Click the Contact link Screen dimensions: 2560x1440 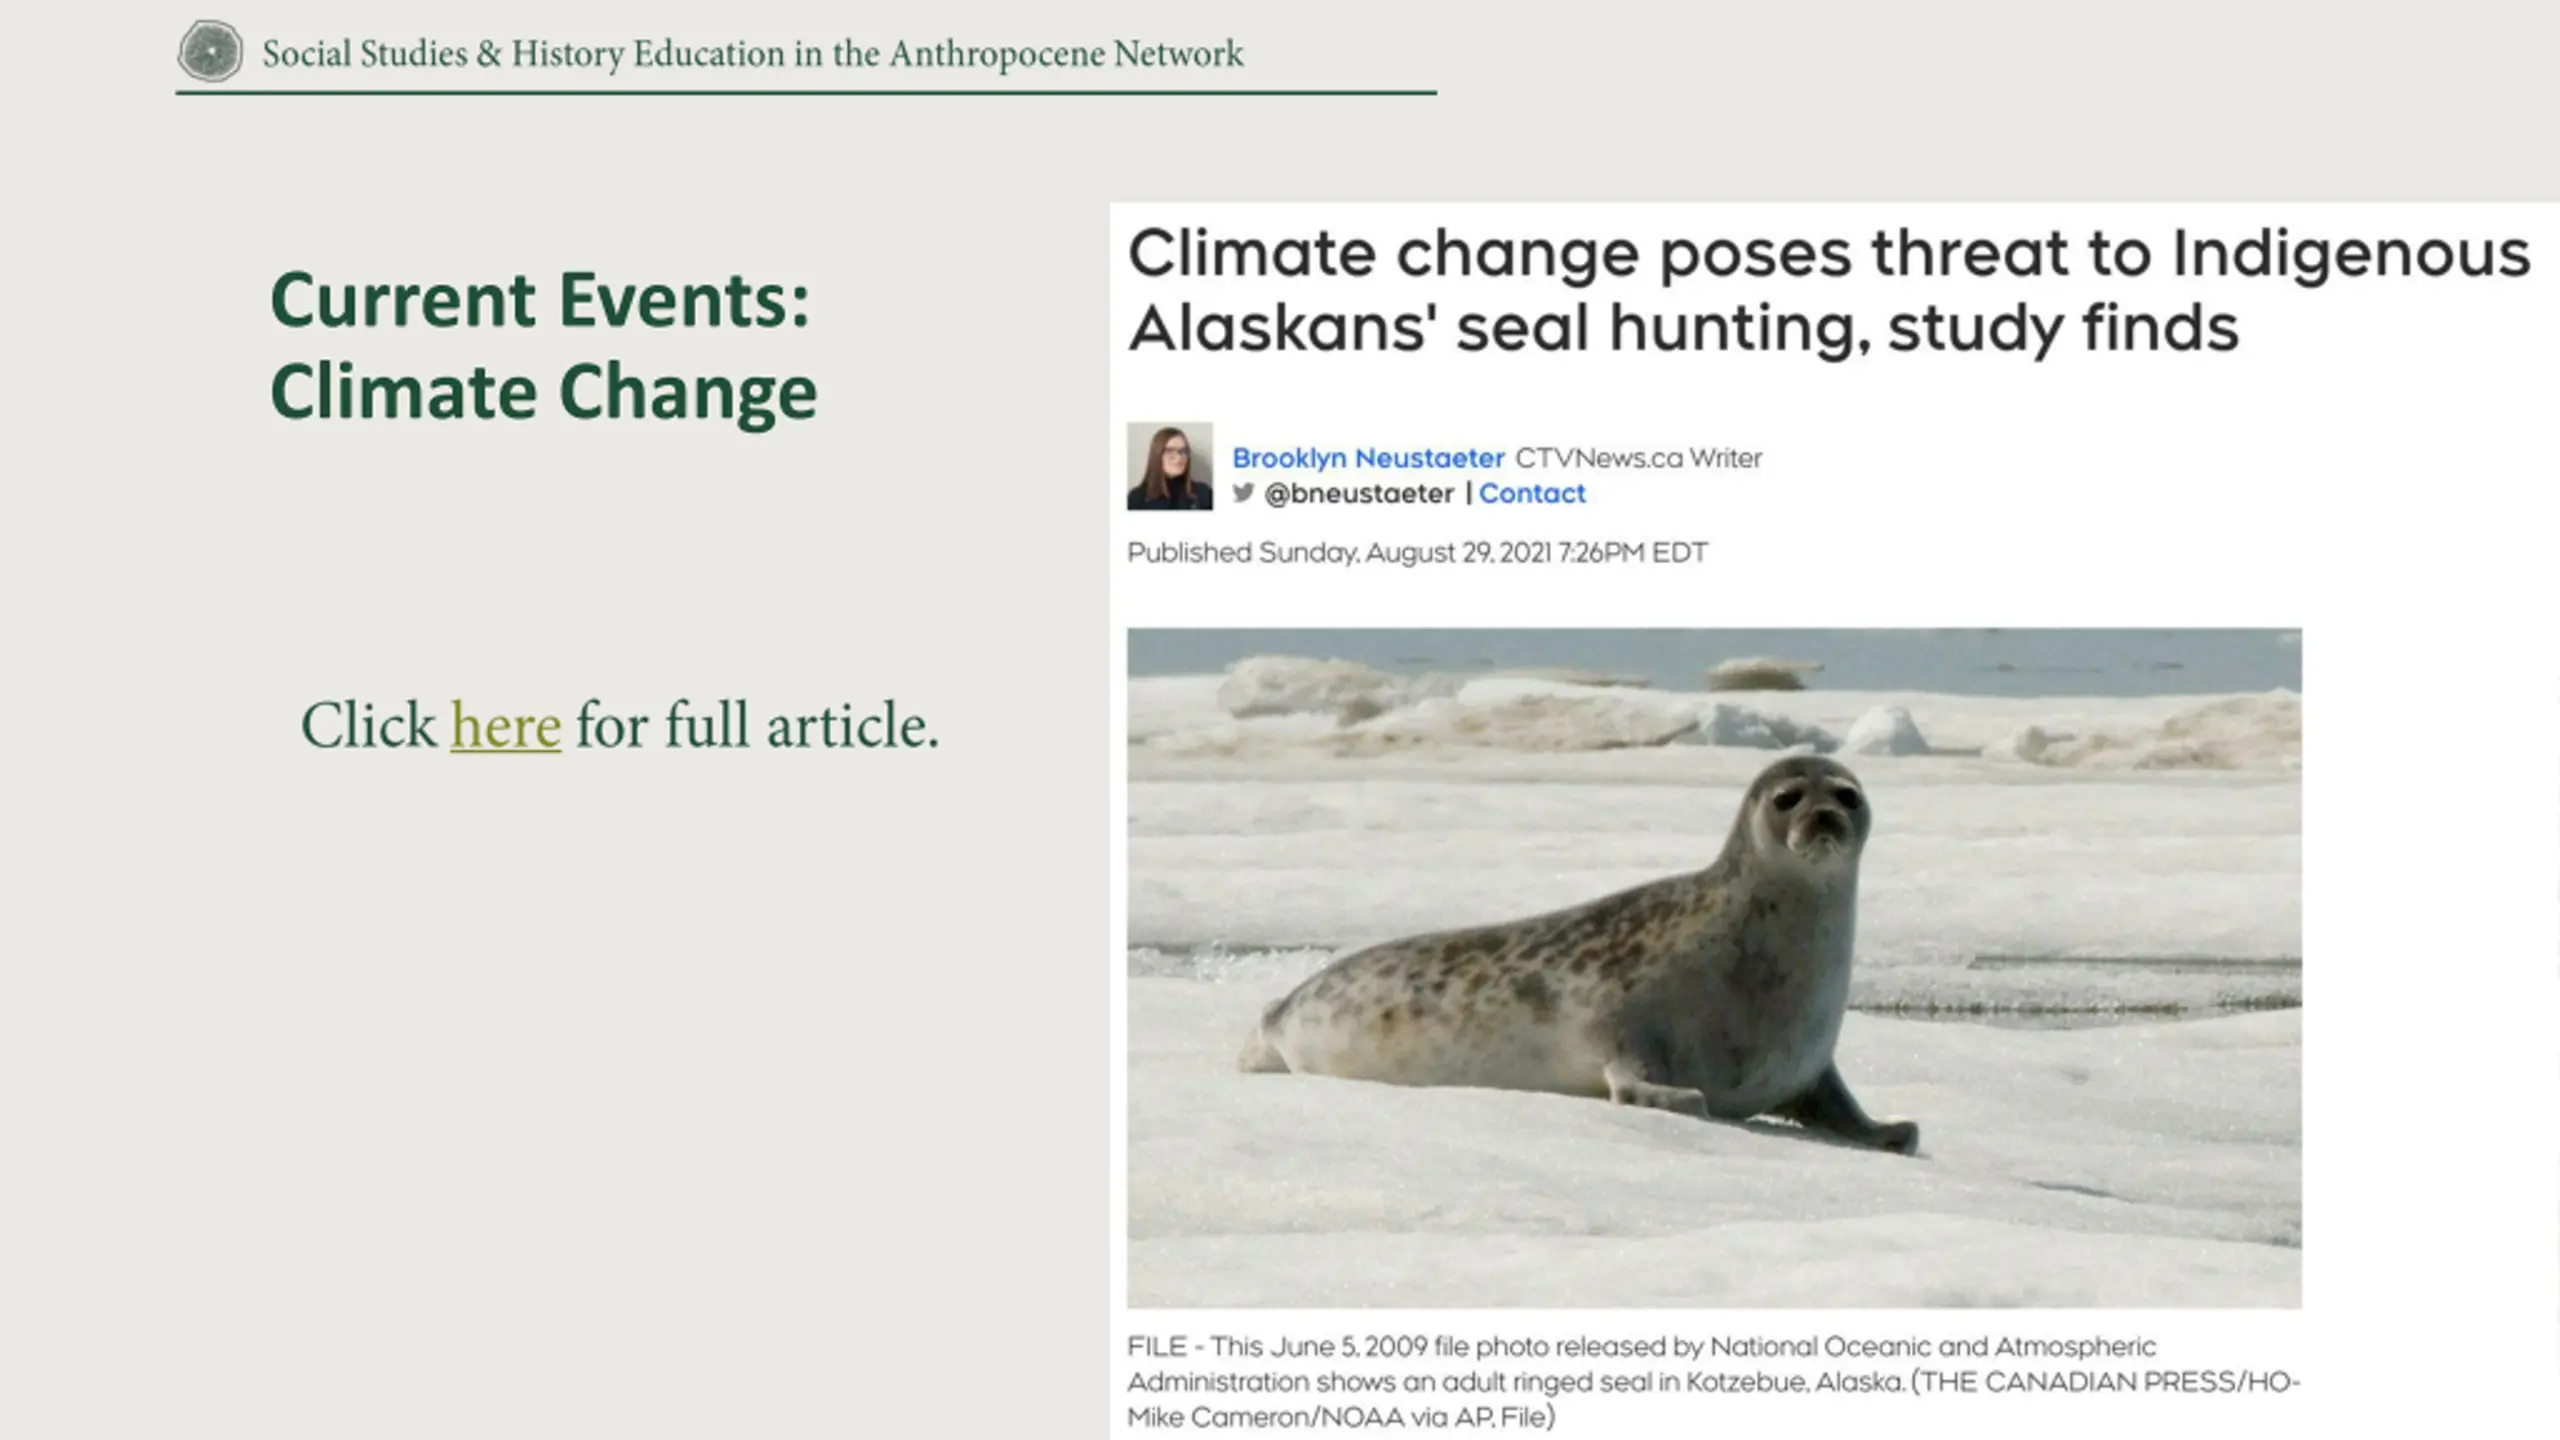pyautogui.click(x=1532, y=493)
